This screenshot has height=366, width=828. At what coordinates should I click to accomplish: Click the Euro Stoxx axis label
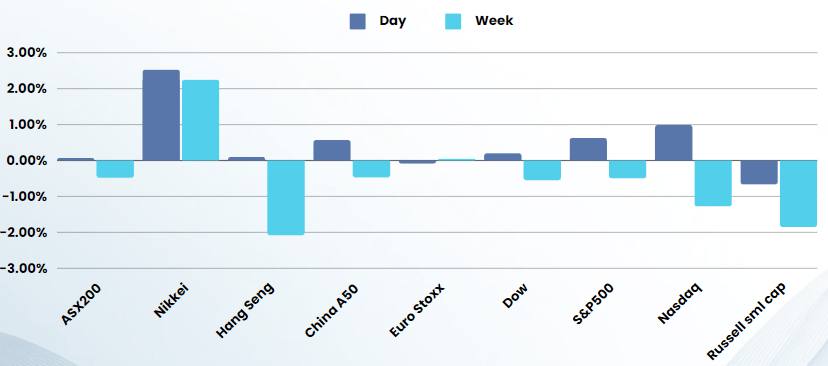pyautogui.click(x=417, y=310)
